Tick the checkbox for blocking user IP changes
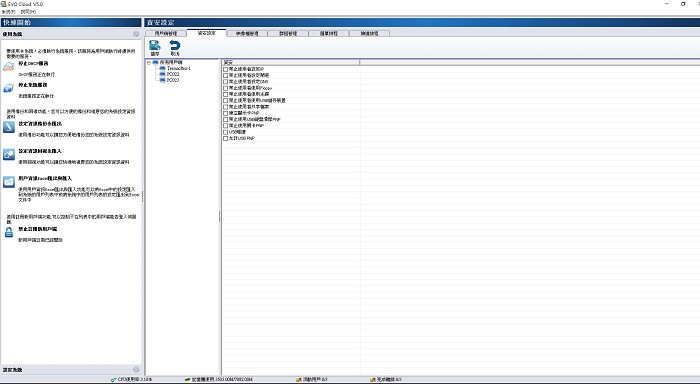The image size is (700, 384). coord(225,69)
